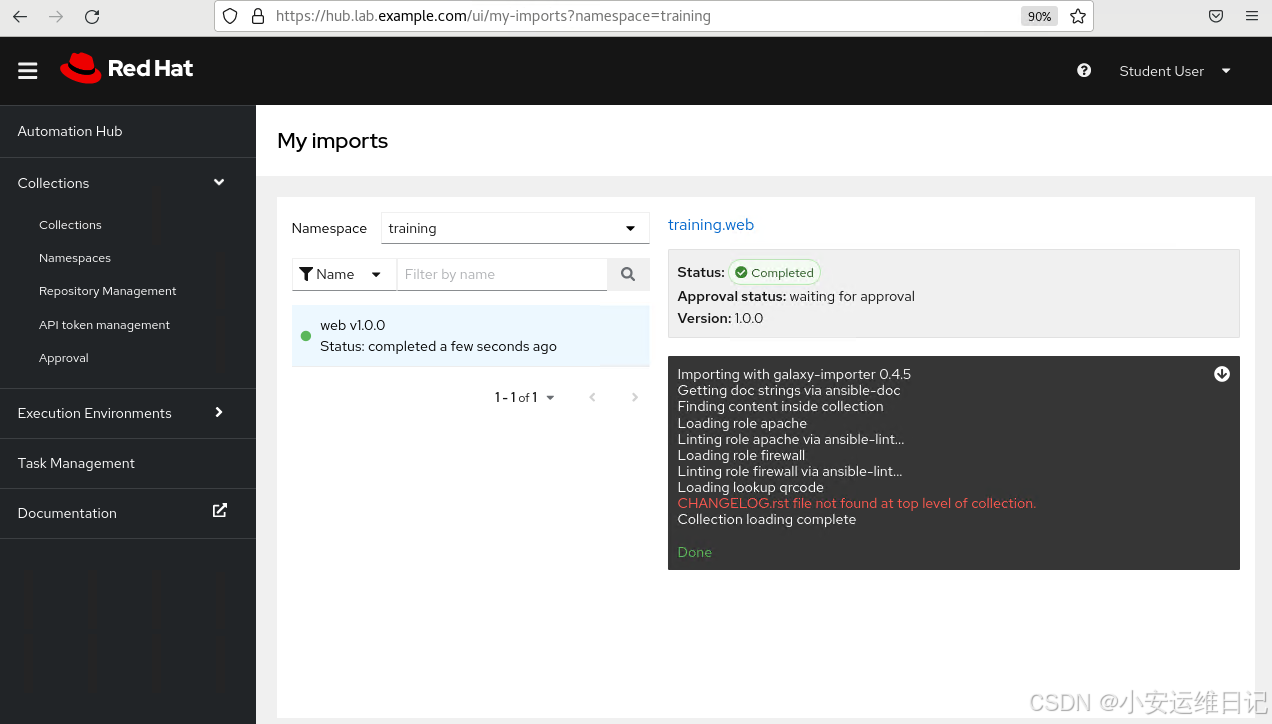Click 'Finding content inside collection' log line
Viewport: 1272px width, 724px height.
point(781,406)
